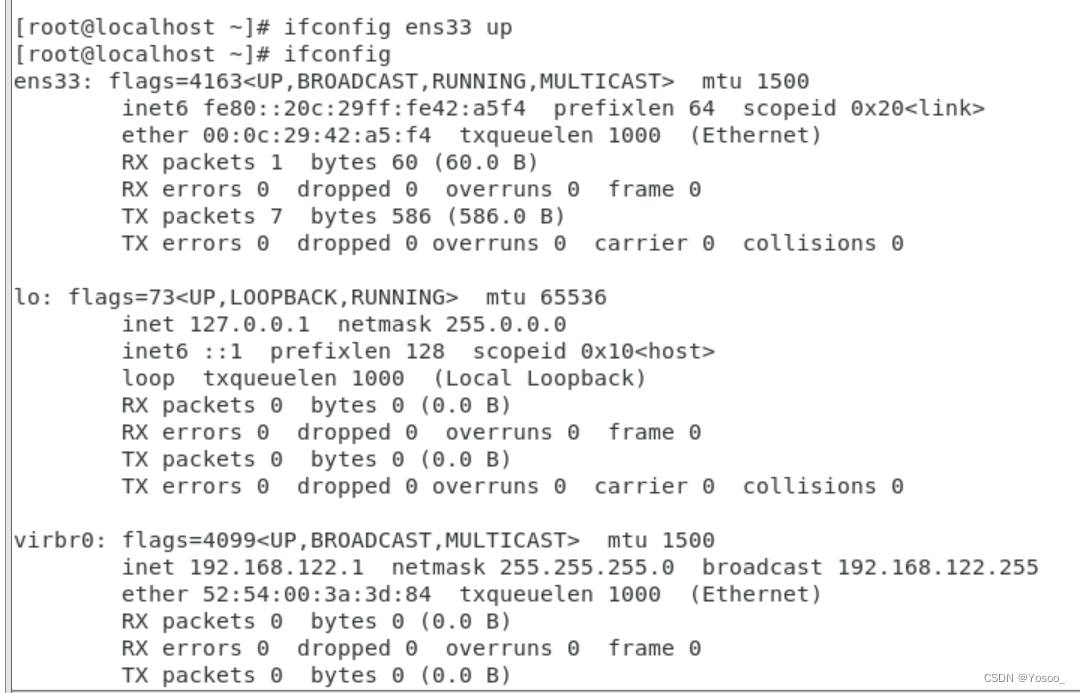
Task: Click the ens33 interface name
Action: [48, 82]
